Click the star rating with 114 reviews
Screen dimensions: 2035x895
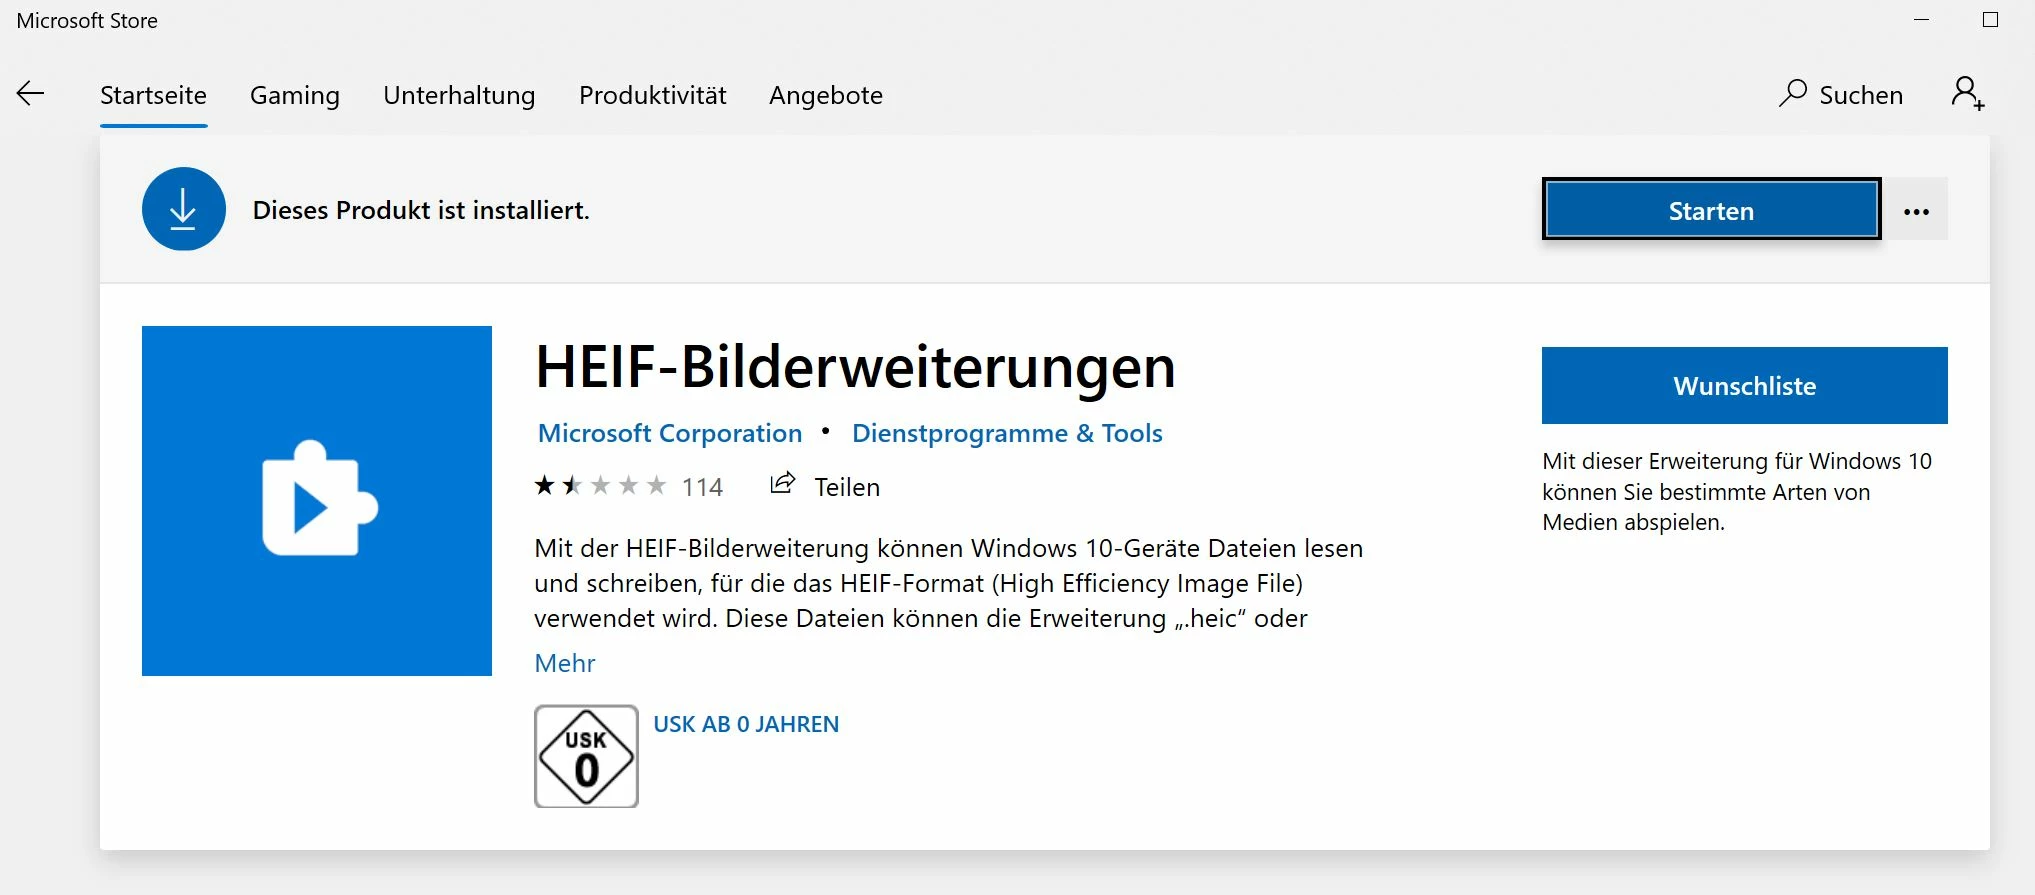[x=628, y=486]
